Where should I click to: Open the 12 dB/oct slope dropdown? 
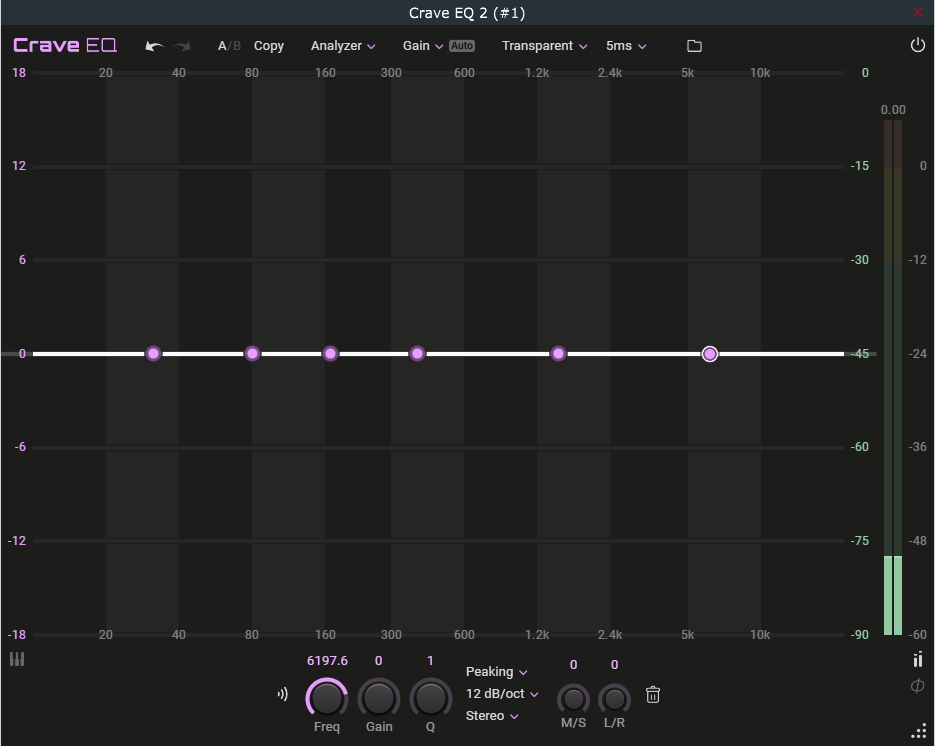pyautogui.click(x=502, y=694)
